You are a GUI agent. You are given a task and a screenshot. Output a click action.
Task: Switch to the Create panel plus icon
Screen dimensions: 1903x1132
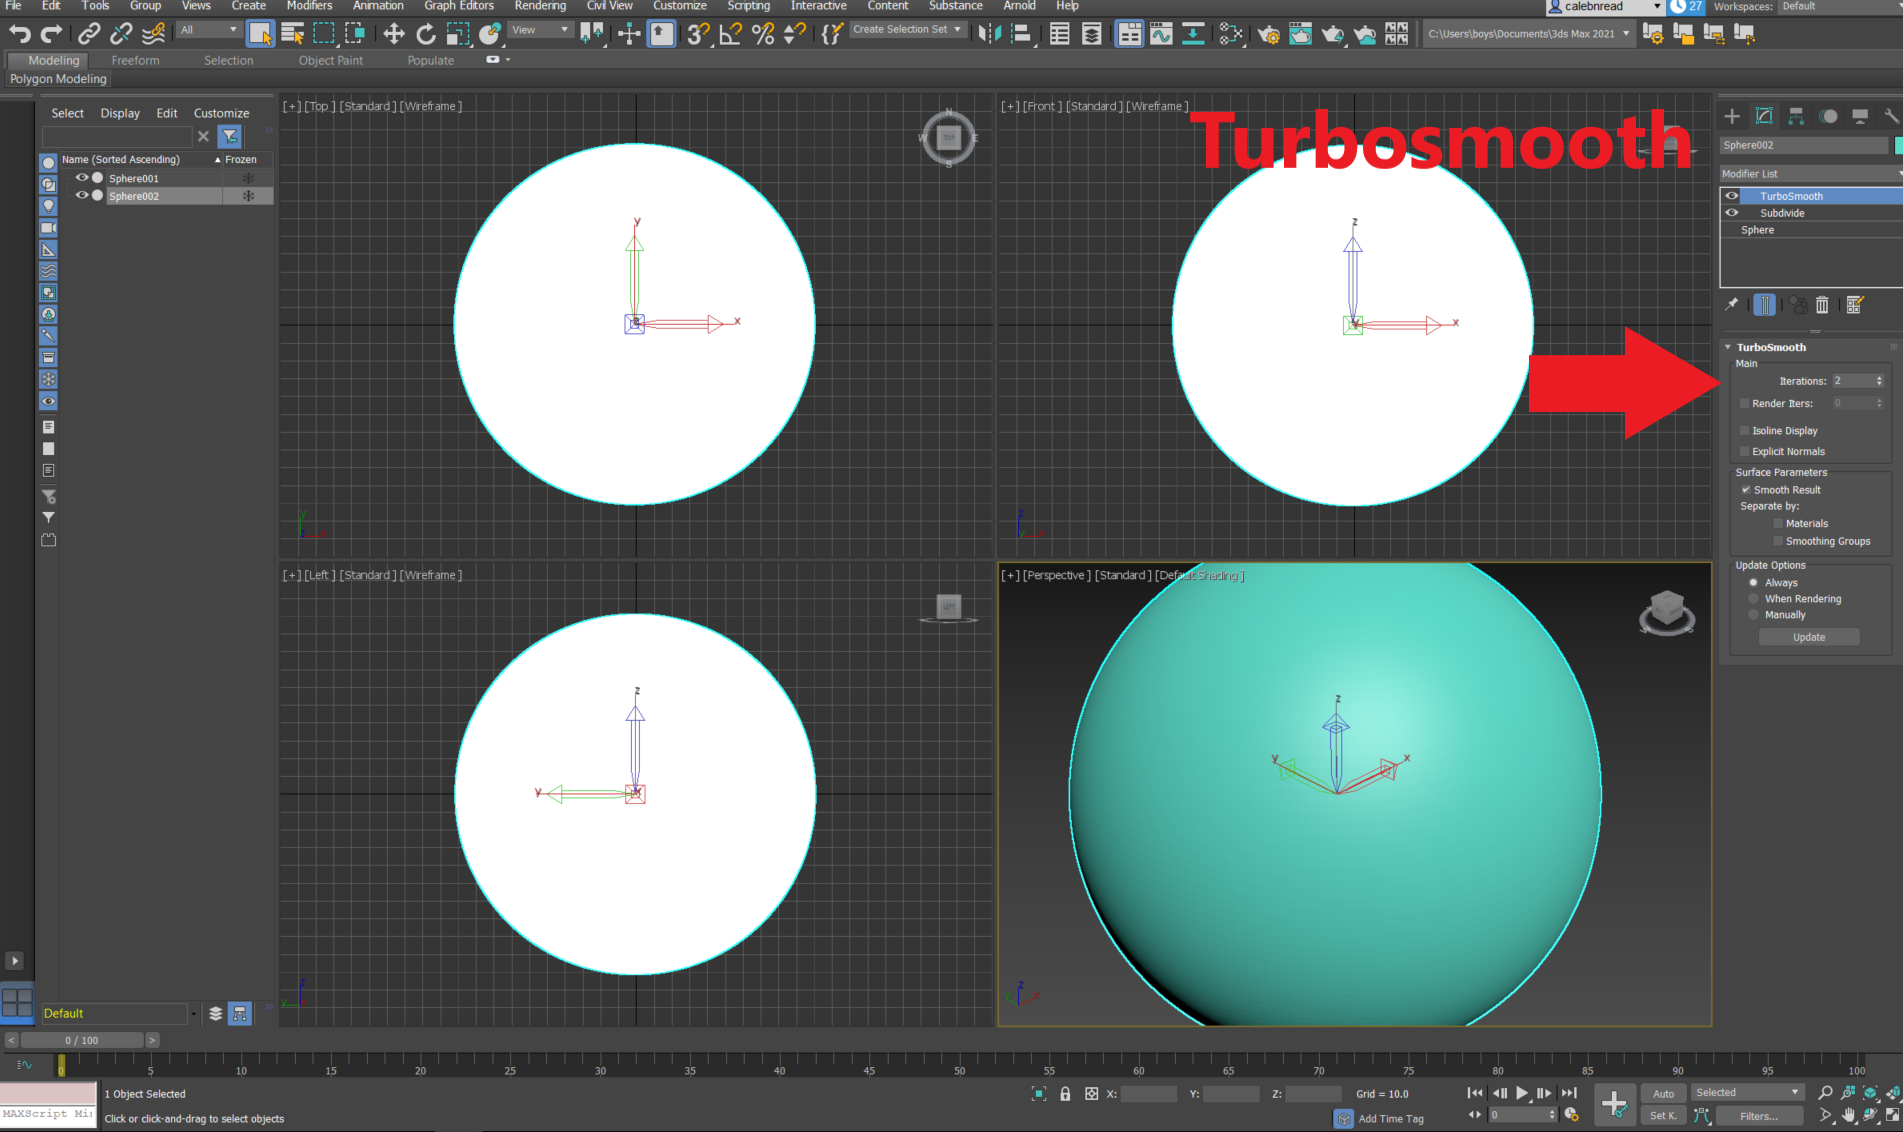pyautogui.click(x=1731, y=116)
